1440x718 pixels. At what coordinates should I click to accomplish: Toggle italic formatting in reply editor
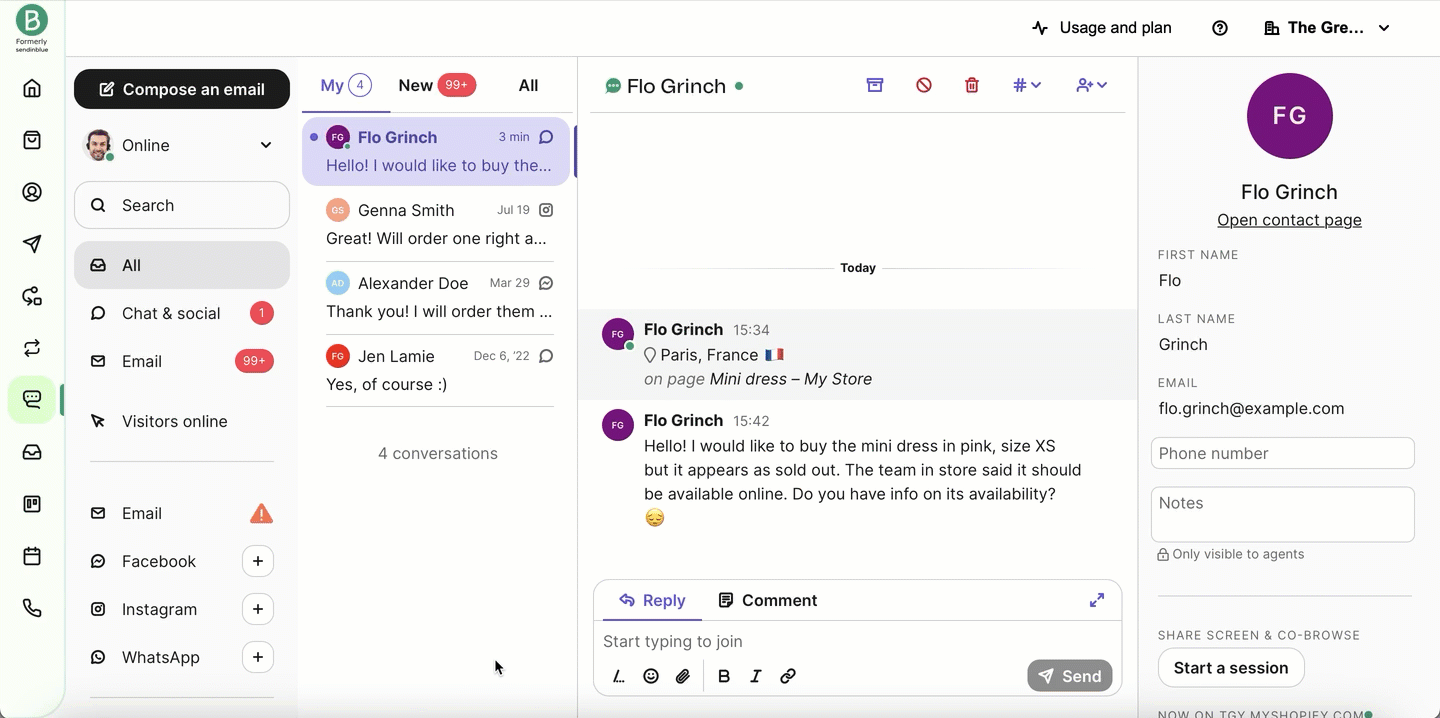coord(756,677)
